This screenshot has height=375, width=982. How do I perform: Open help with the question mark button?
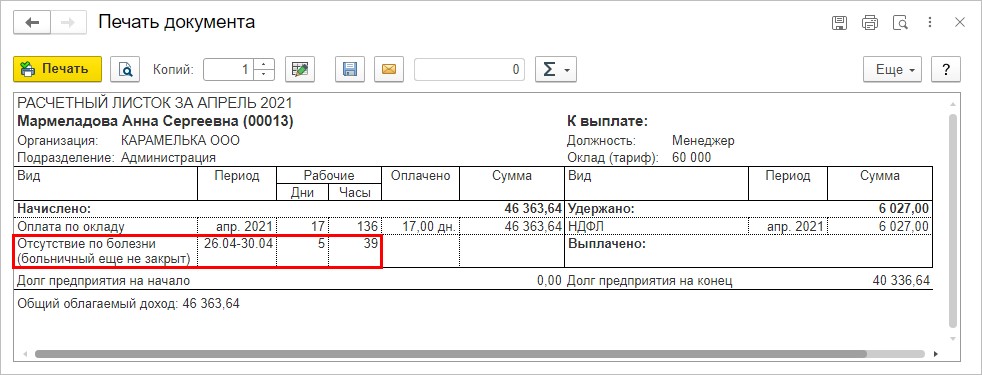coord(946,69)
